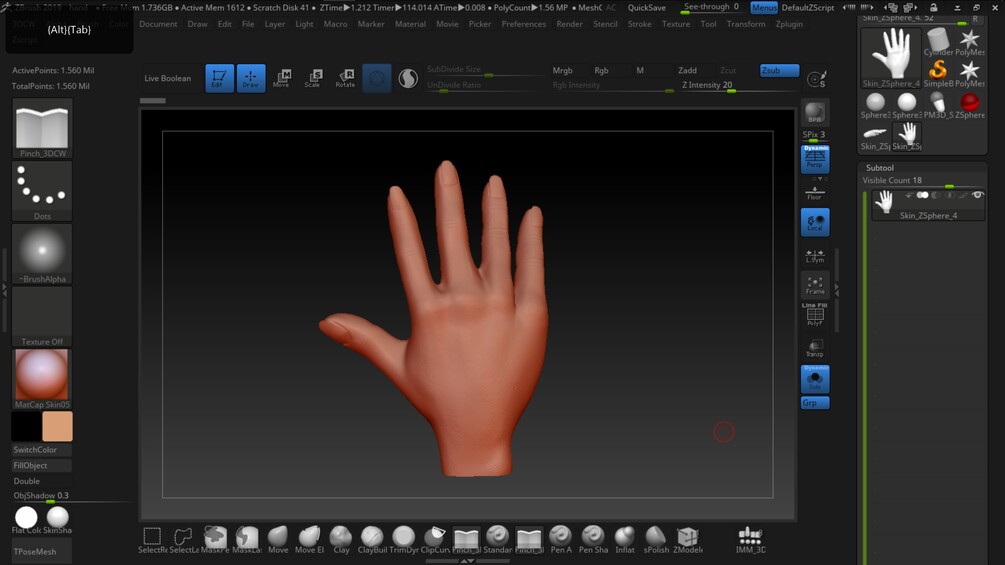The image size is (1005, 565).
Task: Pick the Move Elastic brush
Action: tap(309, 540)
